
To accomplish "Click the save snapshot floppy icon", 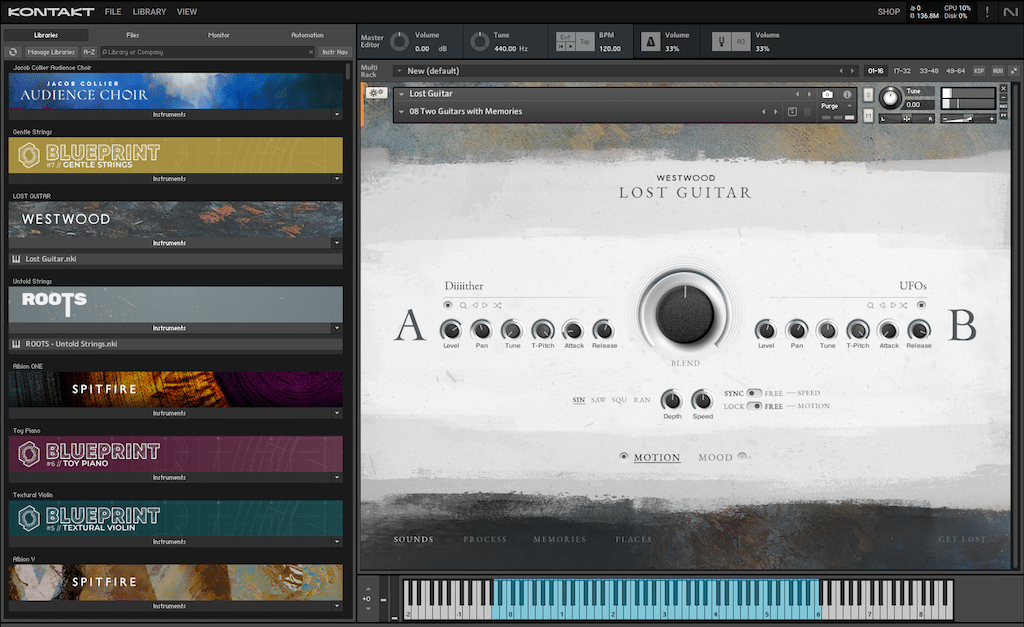I will (x=792, y=112).
